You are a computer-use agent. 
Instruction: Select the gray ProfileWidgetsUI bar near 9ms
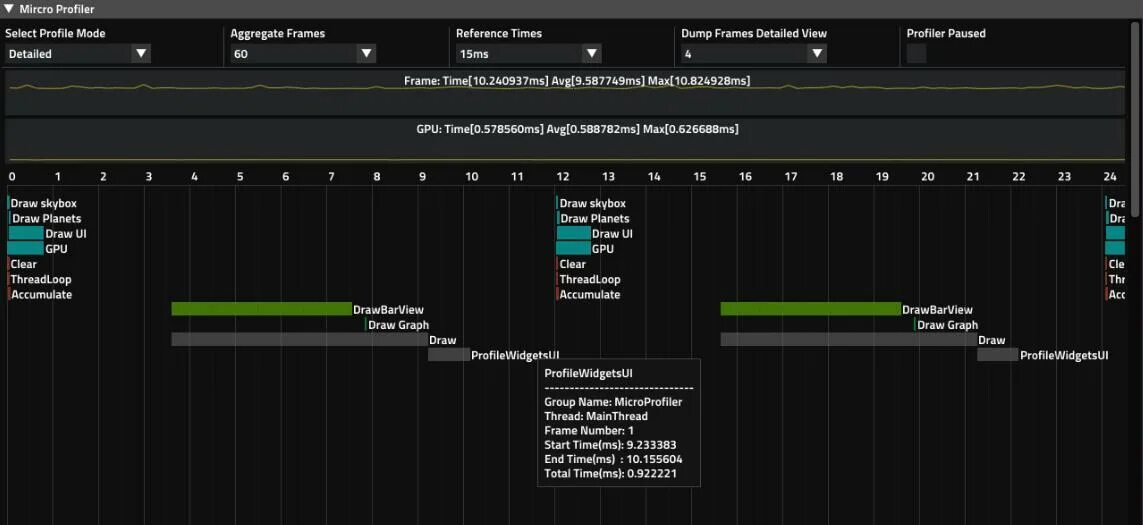pos(449,355)
